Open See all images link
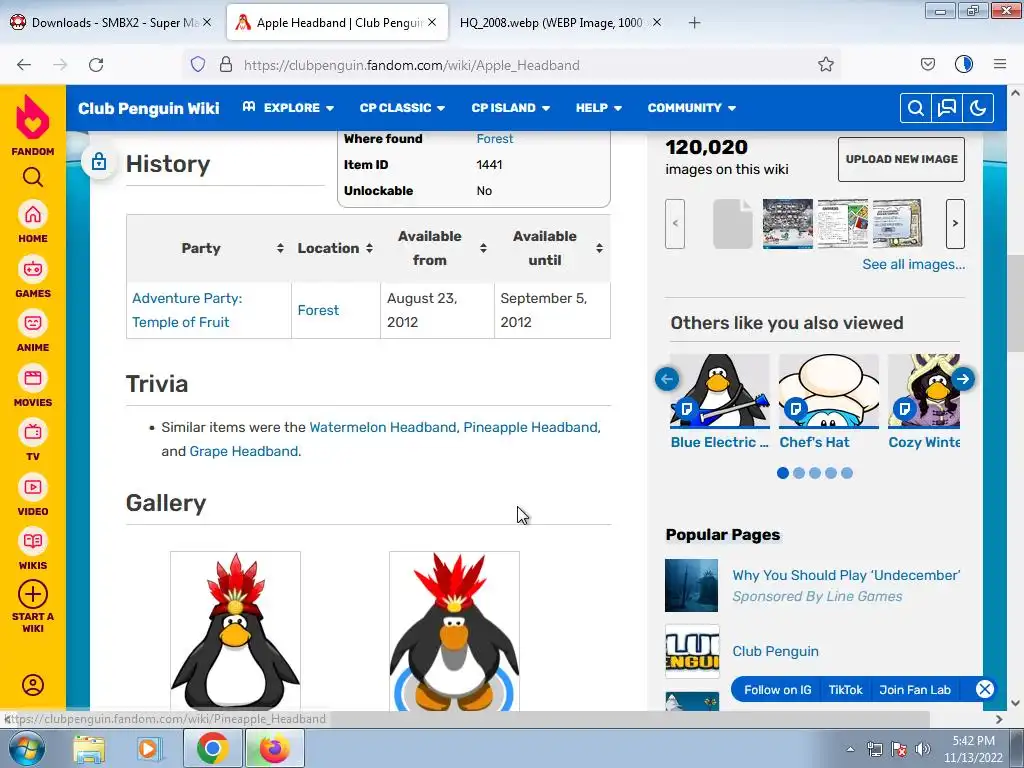The width and height of the screenshot is (1024, 768). point(913,264)
